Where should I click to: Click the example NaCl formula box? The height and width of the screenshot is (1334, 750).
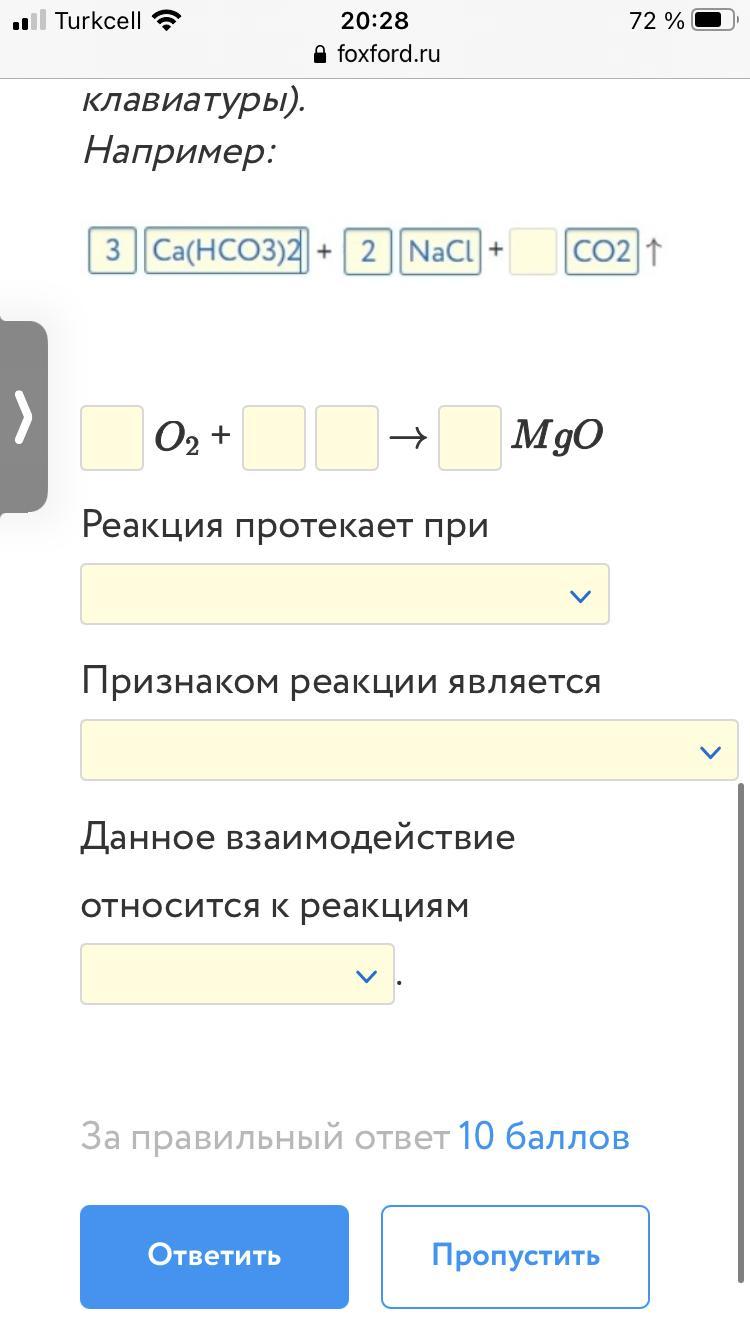pos(440,250)
